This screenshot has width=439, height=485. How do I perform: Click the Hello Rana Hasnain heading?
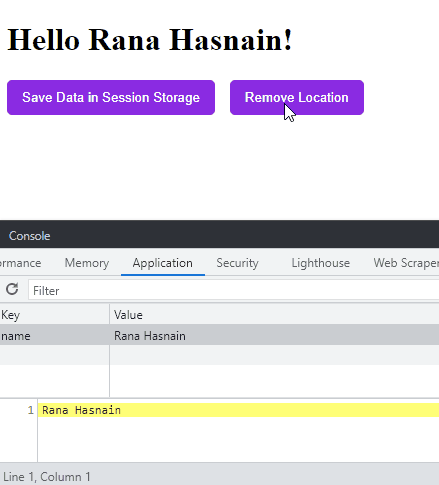click(x=150, y=40)
